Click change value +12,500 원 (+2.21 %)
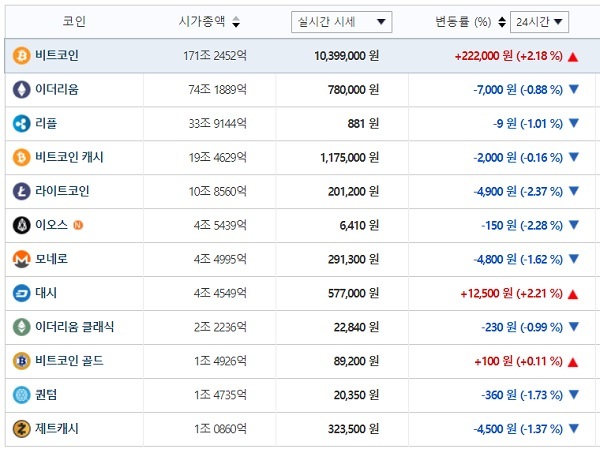Screen dimensions: 600x449 pos(512,294)
